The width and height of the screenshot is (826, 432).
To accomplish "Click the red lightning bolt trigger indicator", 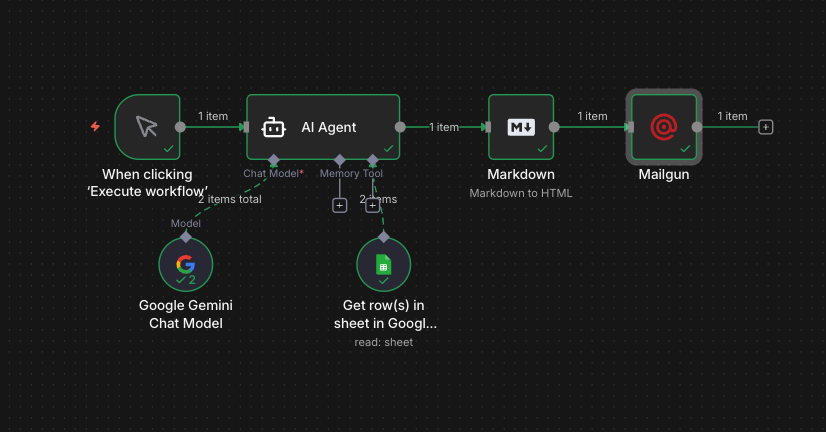I will [x=95, y=127].
